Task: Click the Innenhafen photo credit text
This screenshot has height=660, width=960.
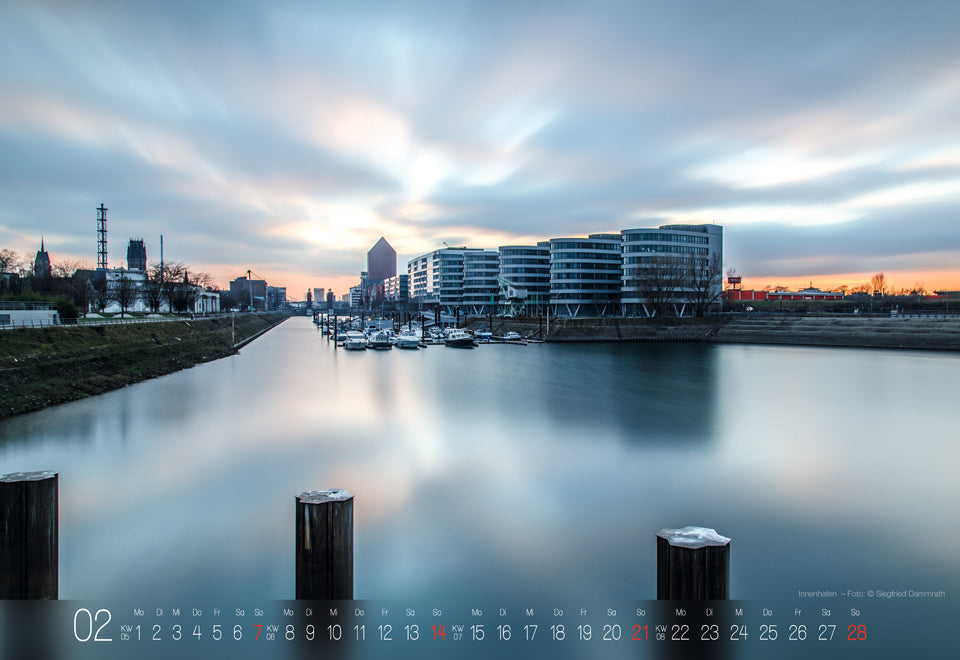Action: coord(871,594)
